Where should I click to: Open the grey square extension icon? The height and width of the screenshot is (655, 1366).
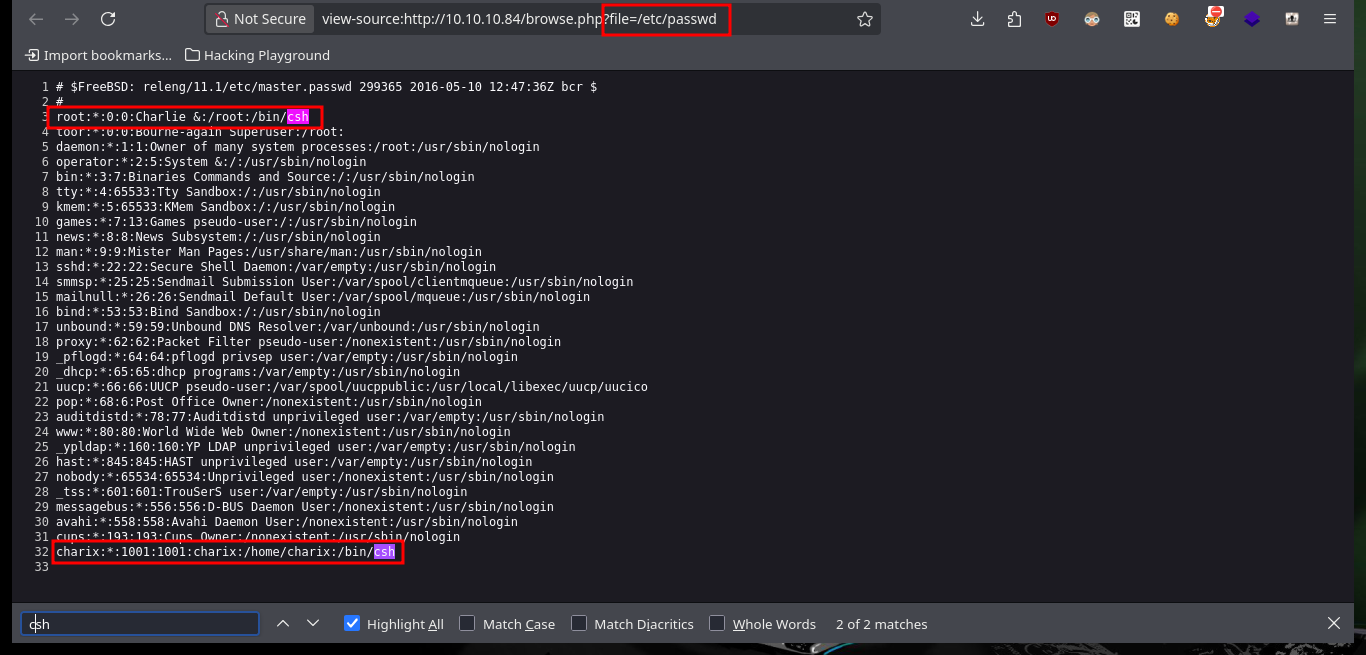coord(1292,19)
